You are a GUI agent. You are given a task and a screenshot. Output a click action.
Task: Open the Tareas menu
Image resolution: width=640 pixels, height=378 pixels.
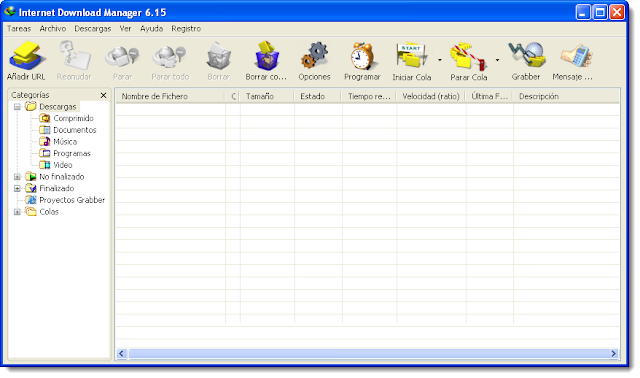pos(19,29)
